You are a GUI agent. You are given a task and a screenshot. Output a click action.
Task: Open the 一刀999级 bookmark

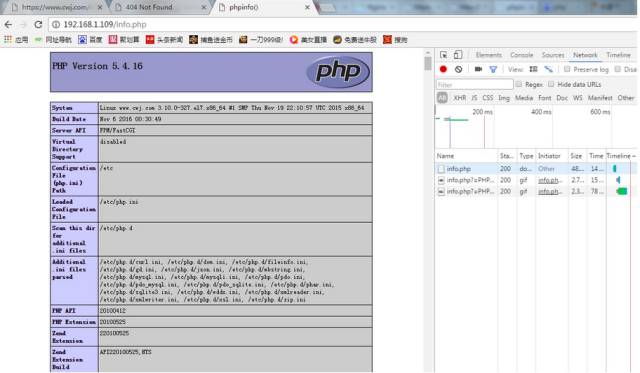(261, 40)
